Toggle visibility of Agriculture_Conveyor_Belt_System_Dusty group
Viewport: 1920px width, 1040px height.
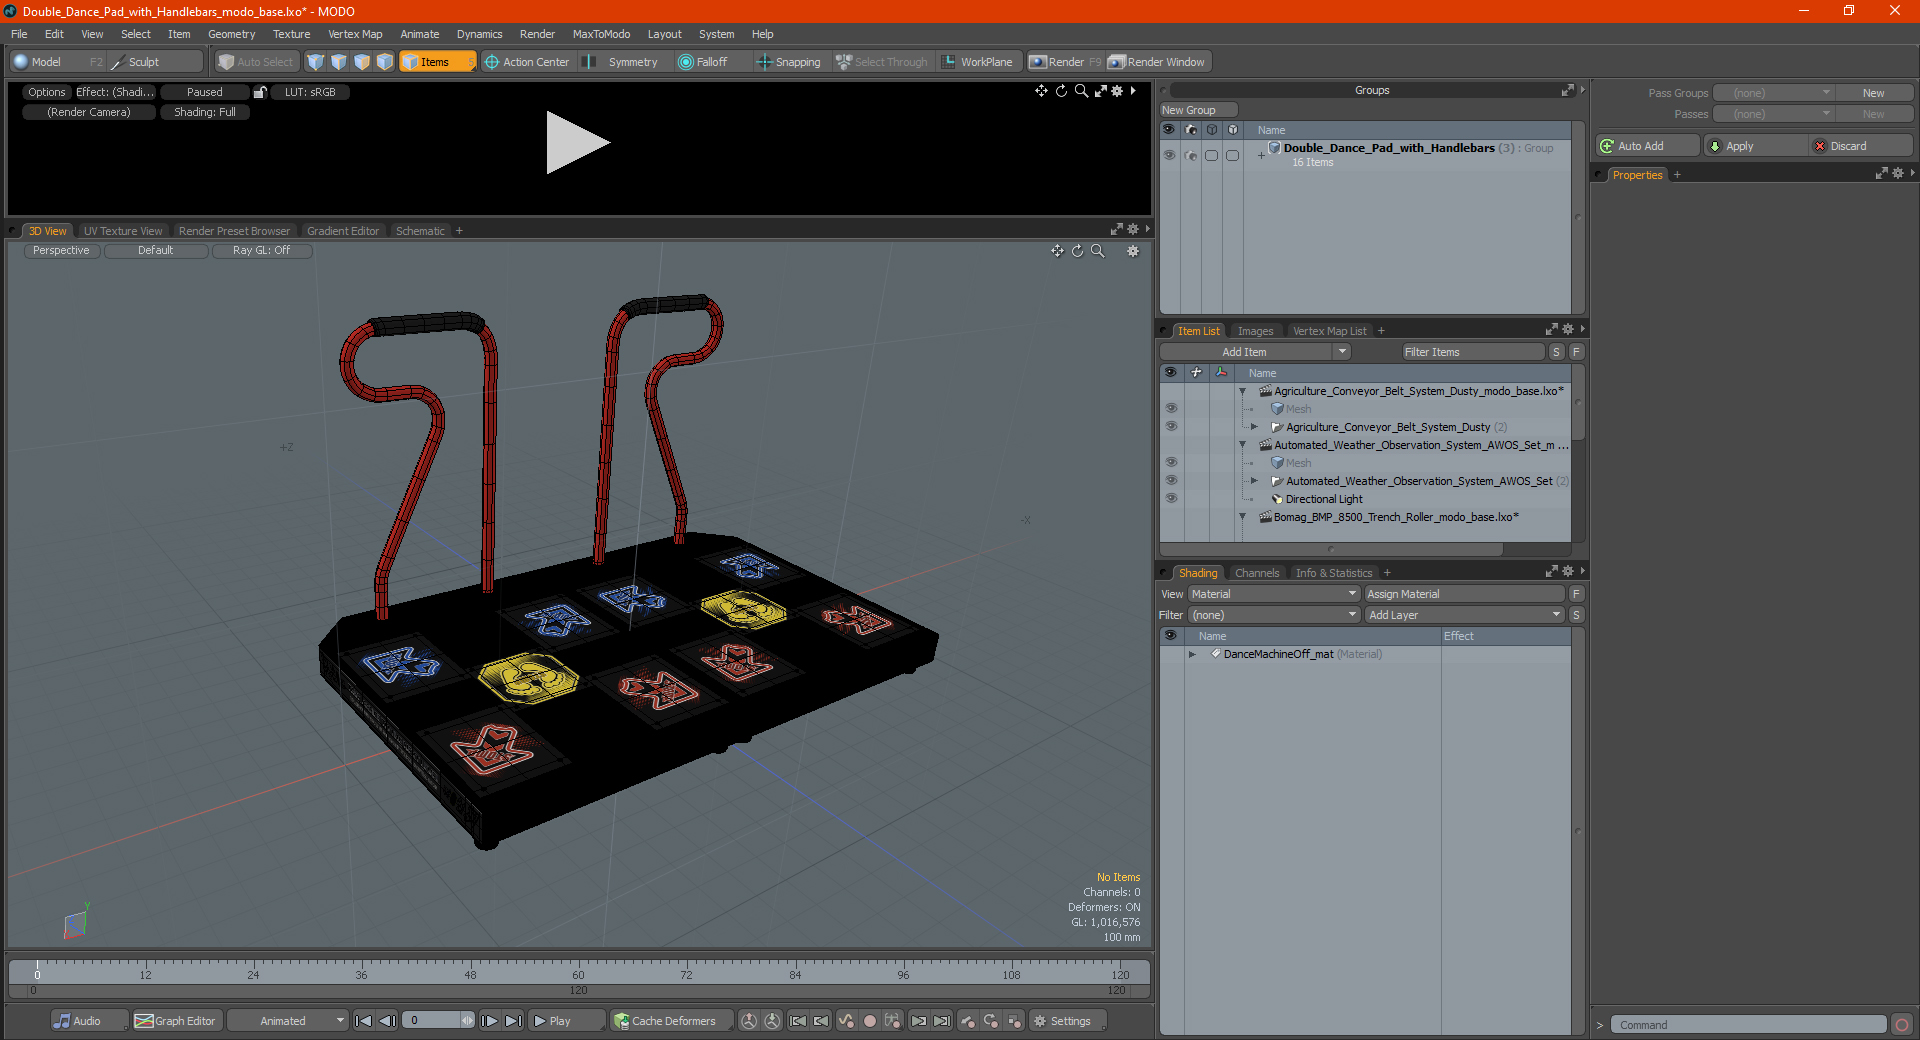click(x=1171, y=426)
